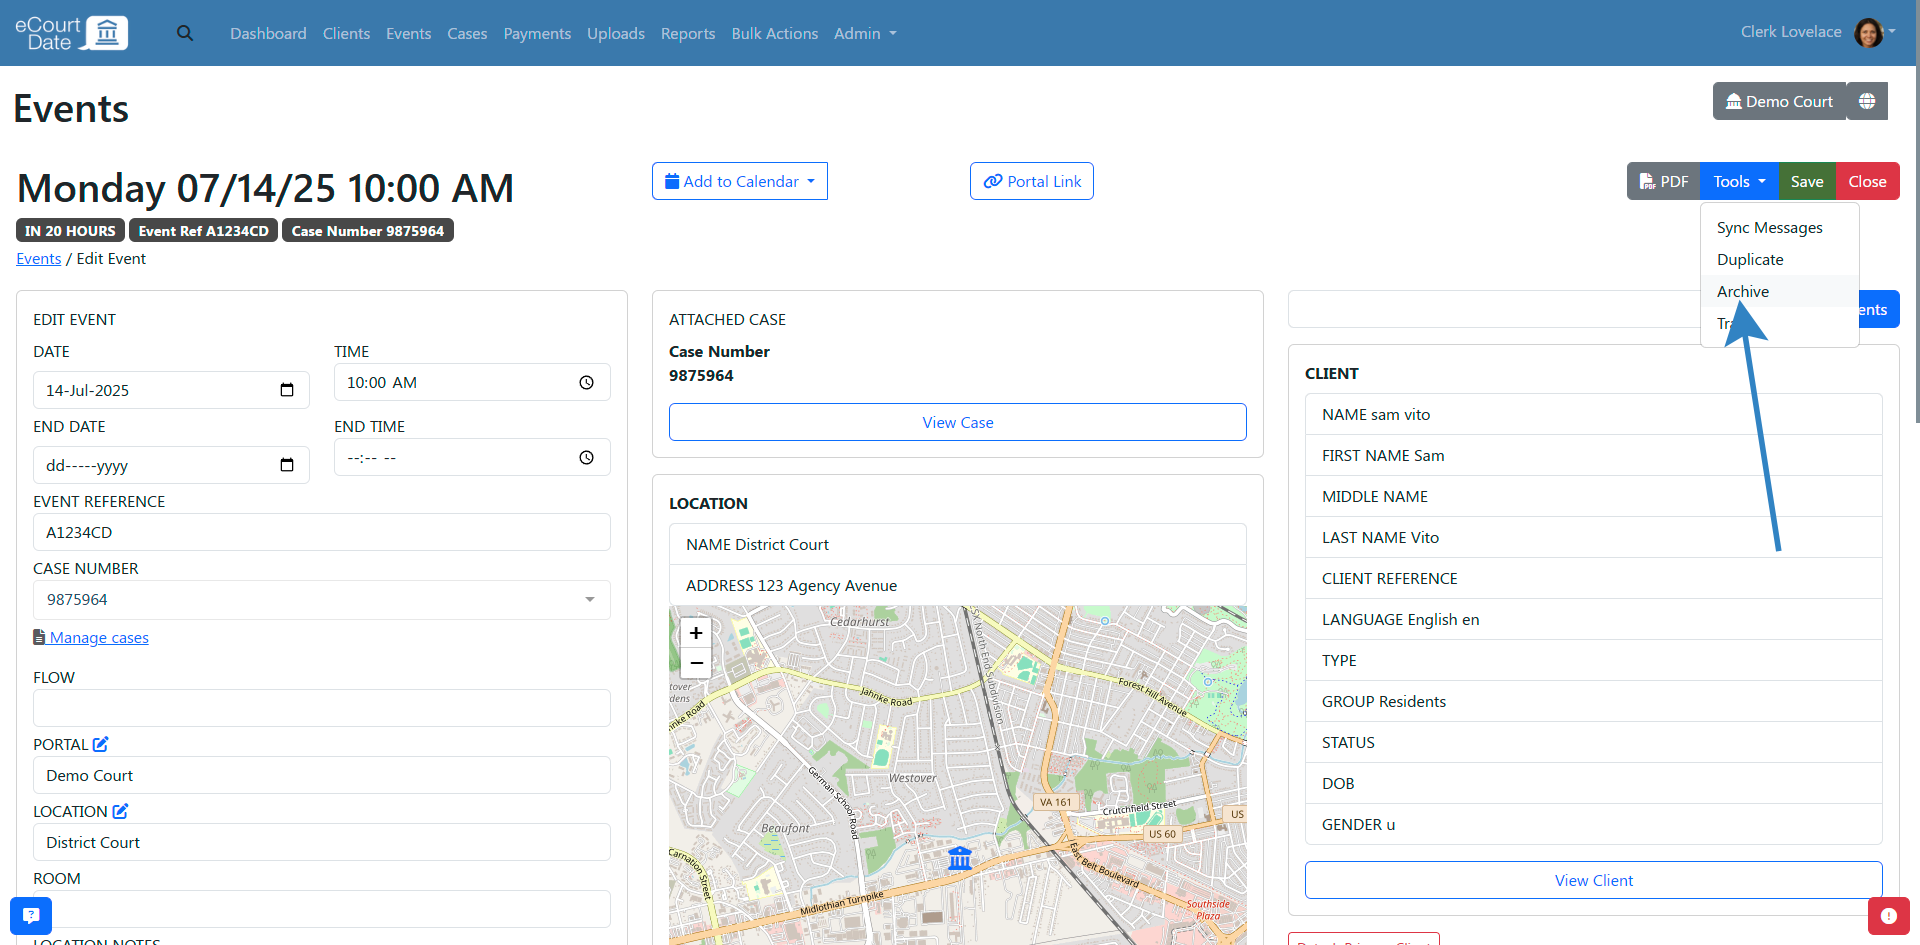Image resolution: width=1920 pixels, height=945 pixels.
Task: Open the Dashboard nav item
Action: (268, 33)
